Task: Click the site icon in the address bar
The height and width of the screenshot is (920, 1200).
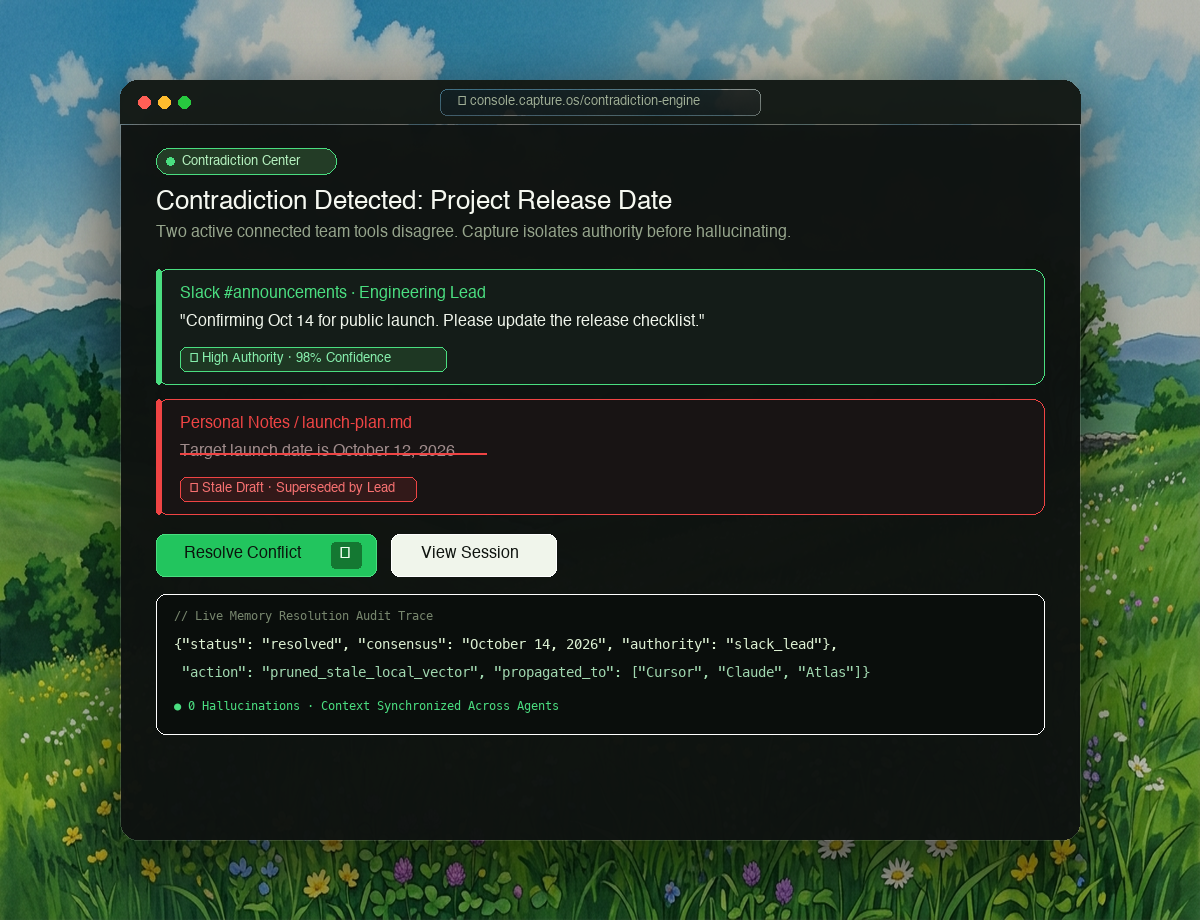Action: pos(462,101)
